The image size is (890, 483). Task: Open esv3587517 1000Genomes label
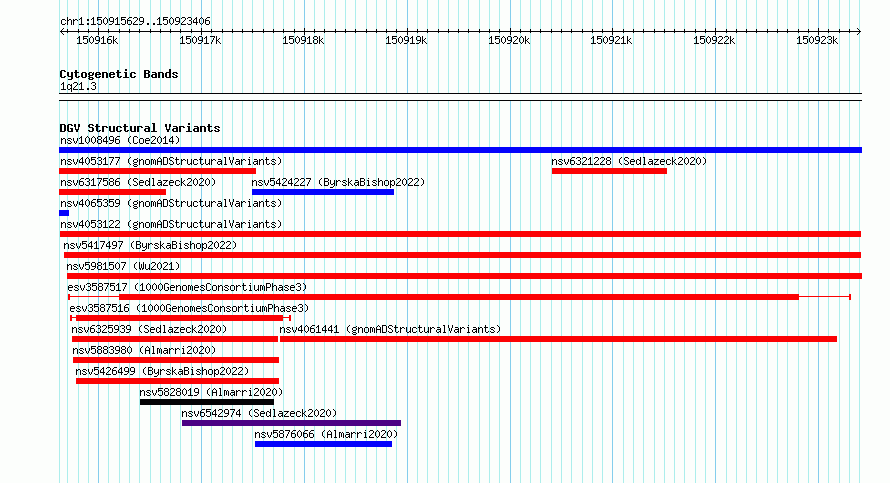(187, 287)
